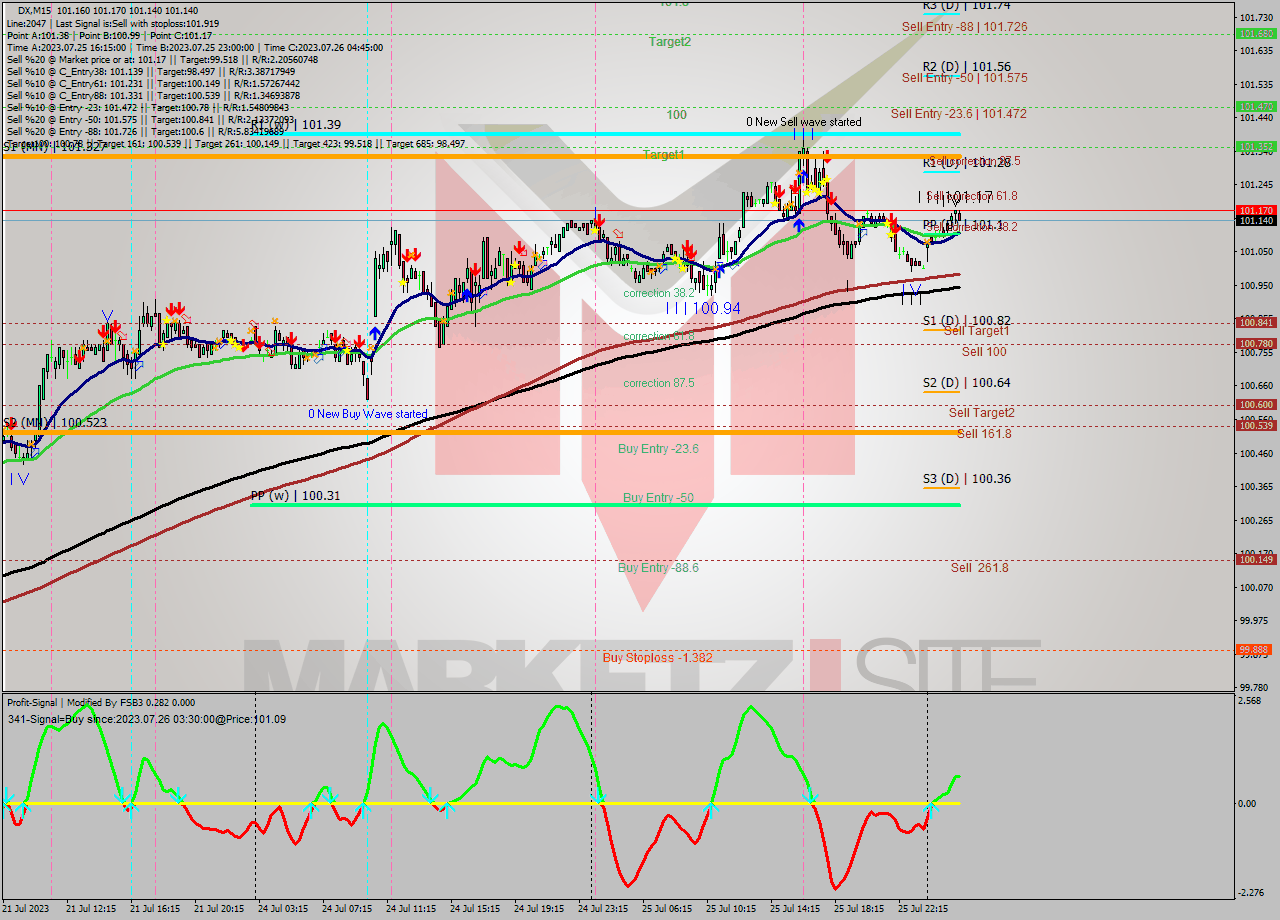Click the 'Sell 261.8' label
Image resolution: width=1280 pixels, height=920 pixels.
pos(979,568)
